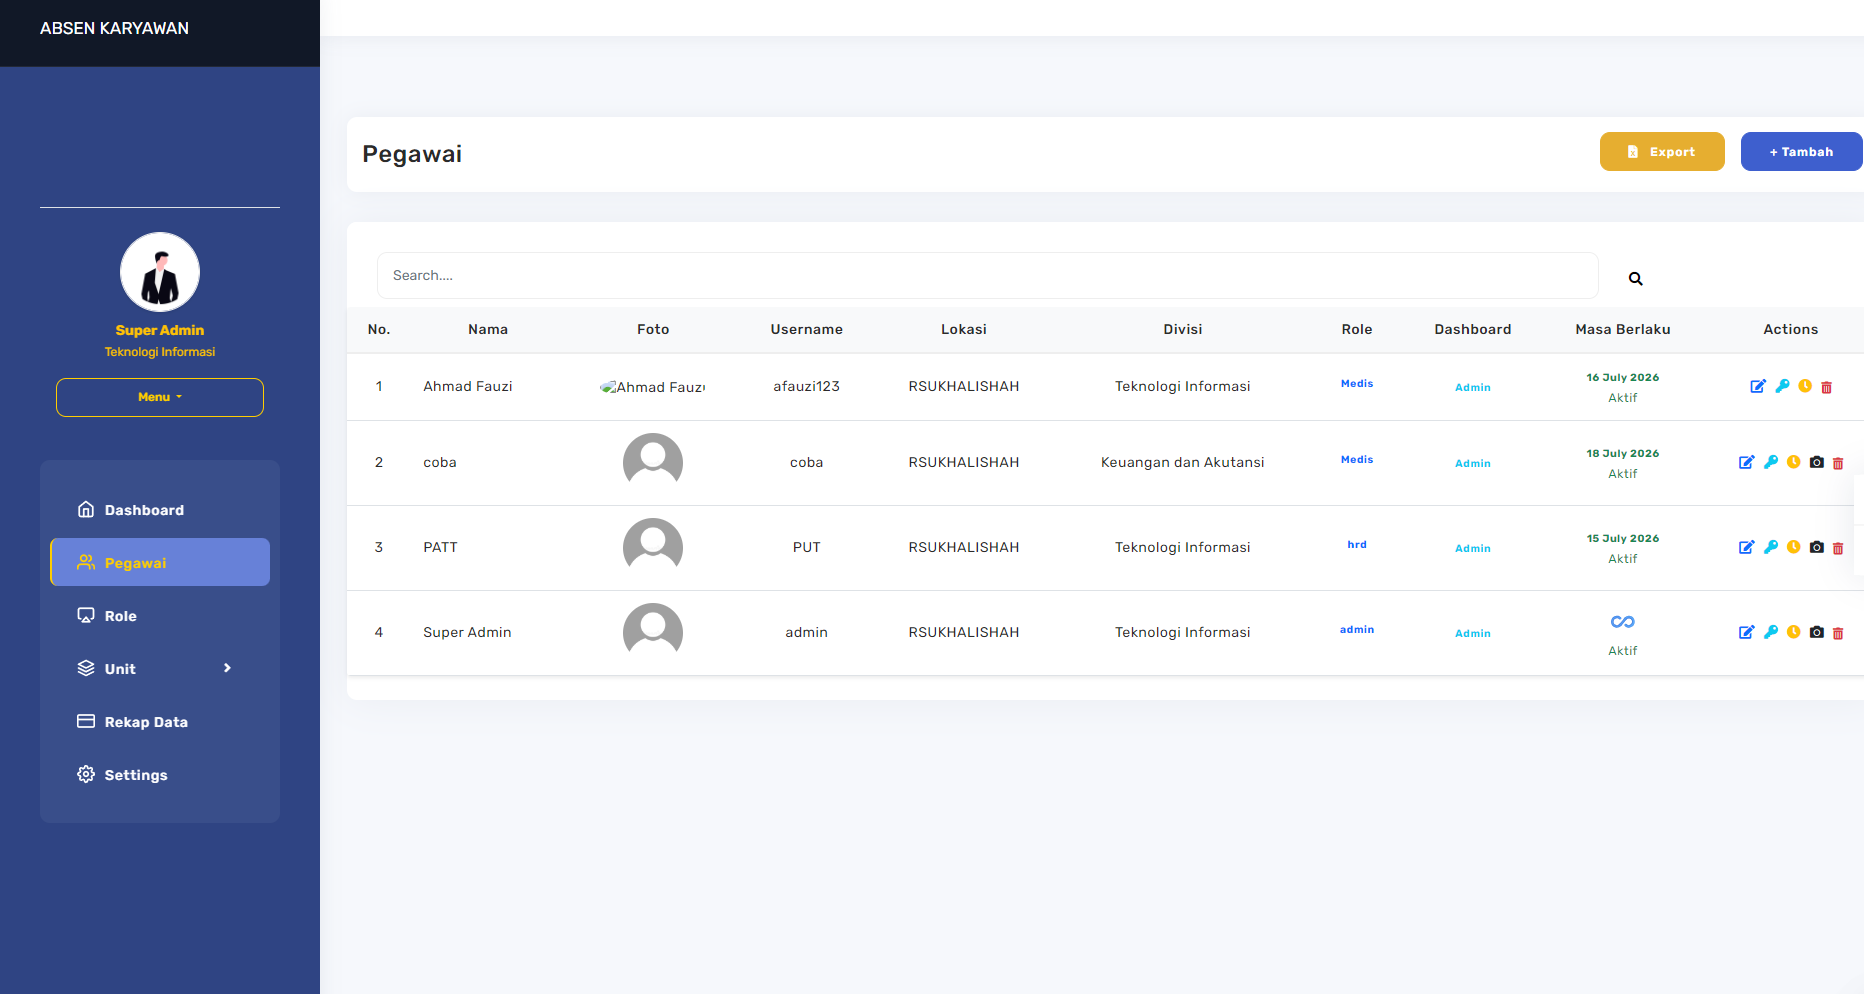This screenshot has width=1864, height=994.
Task: Click the Super Admin profile avatar
Action: (x=160, y=272)
